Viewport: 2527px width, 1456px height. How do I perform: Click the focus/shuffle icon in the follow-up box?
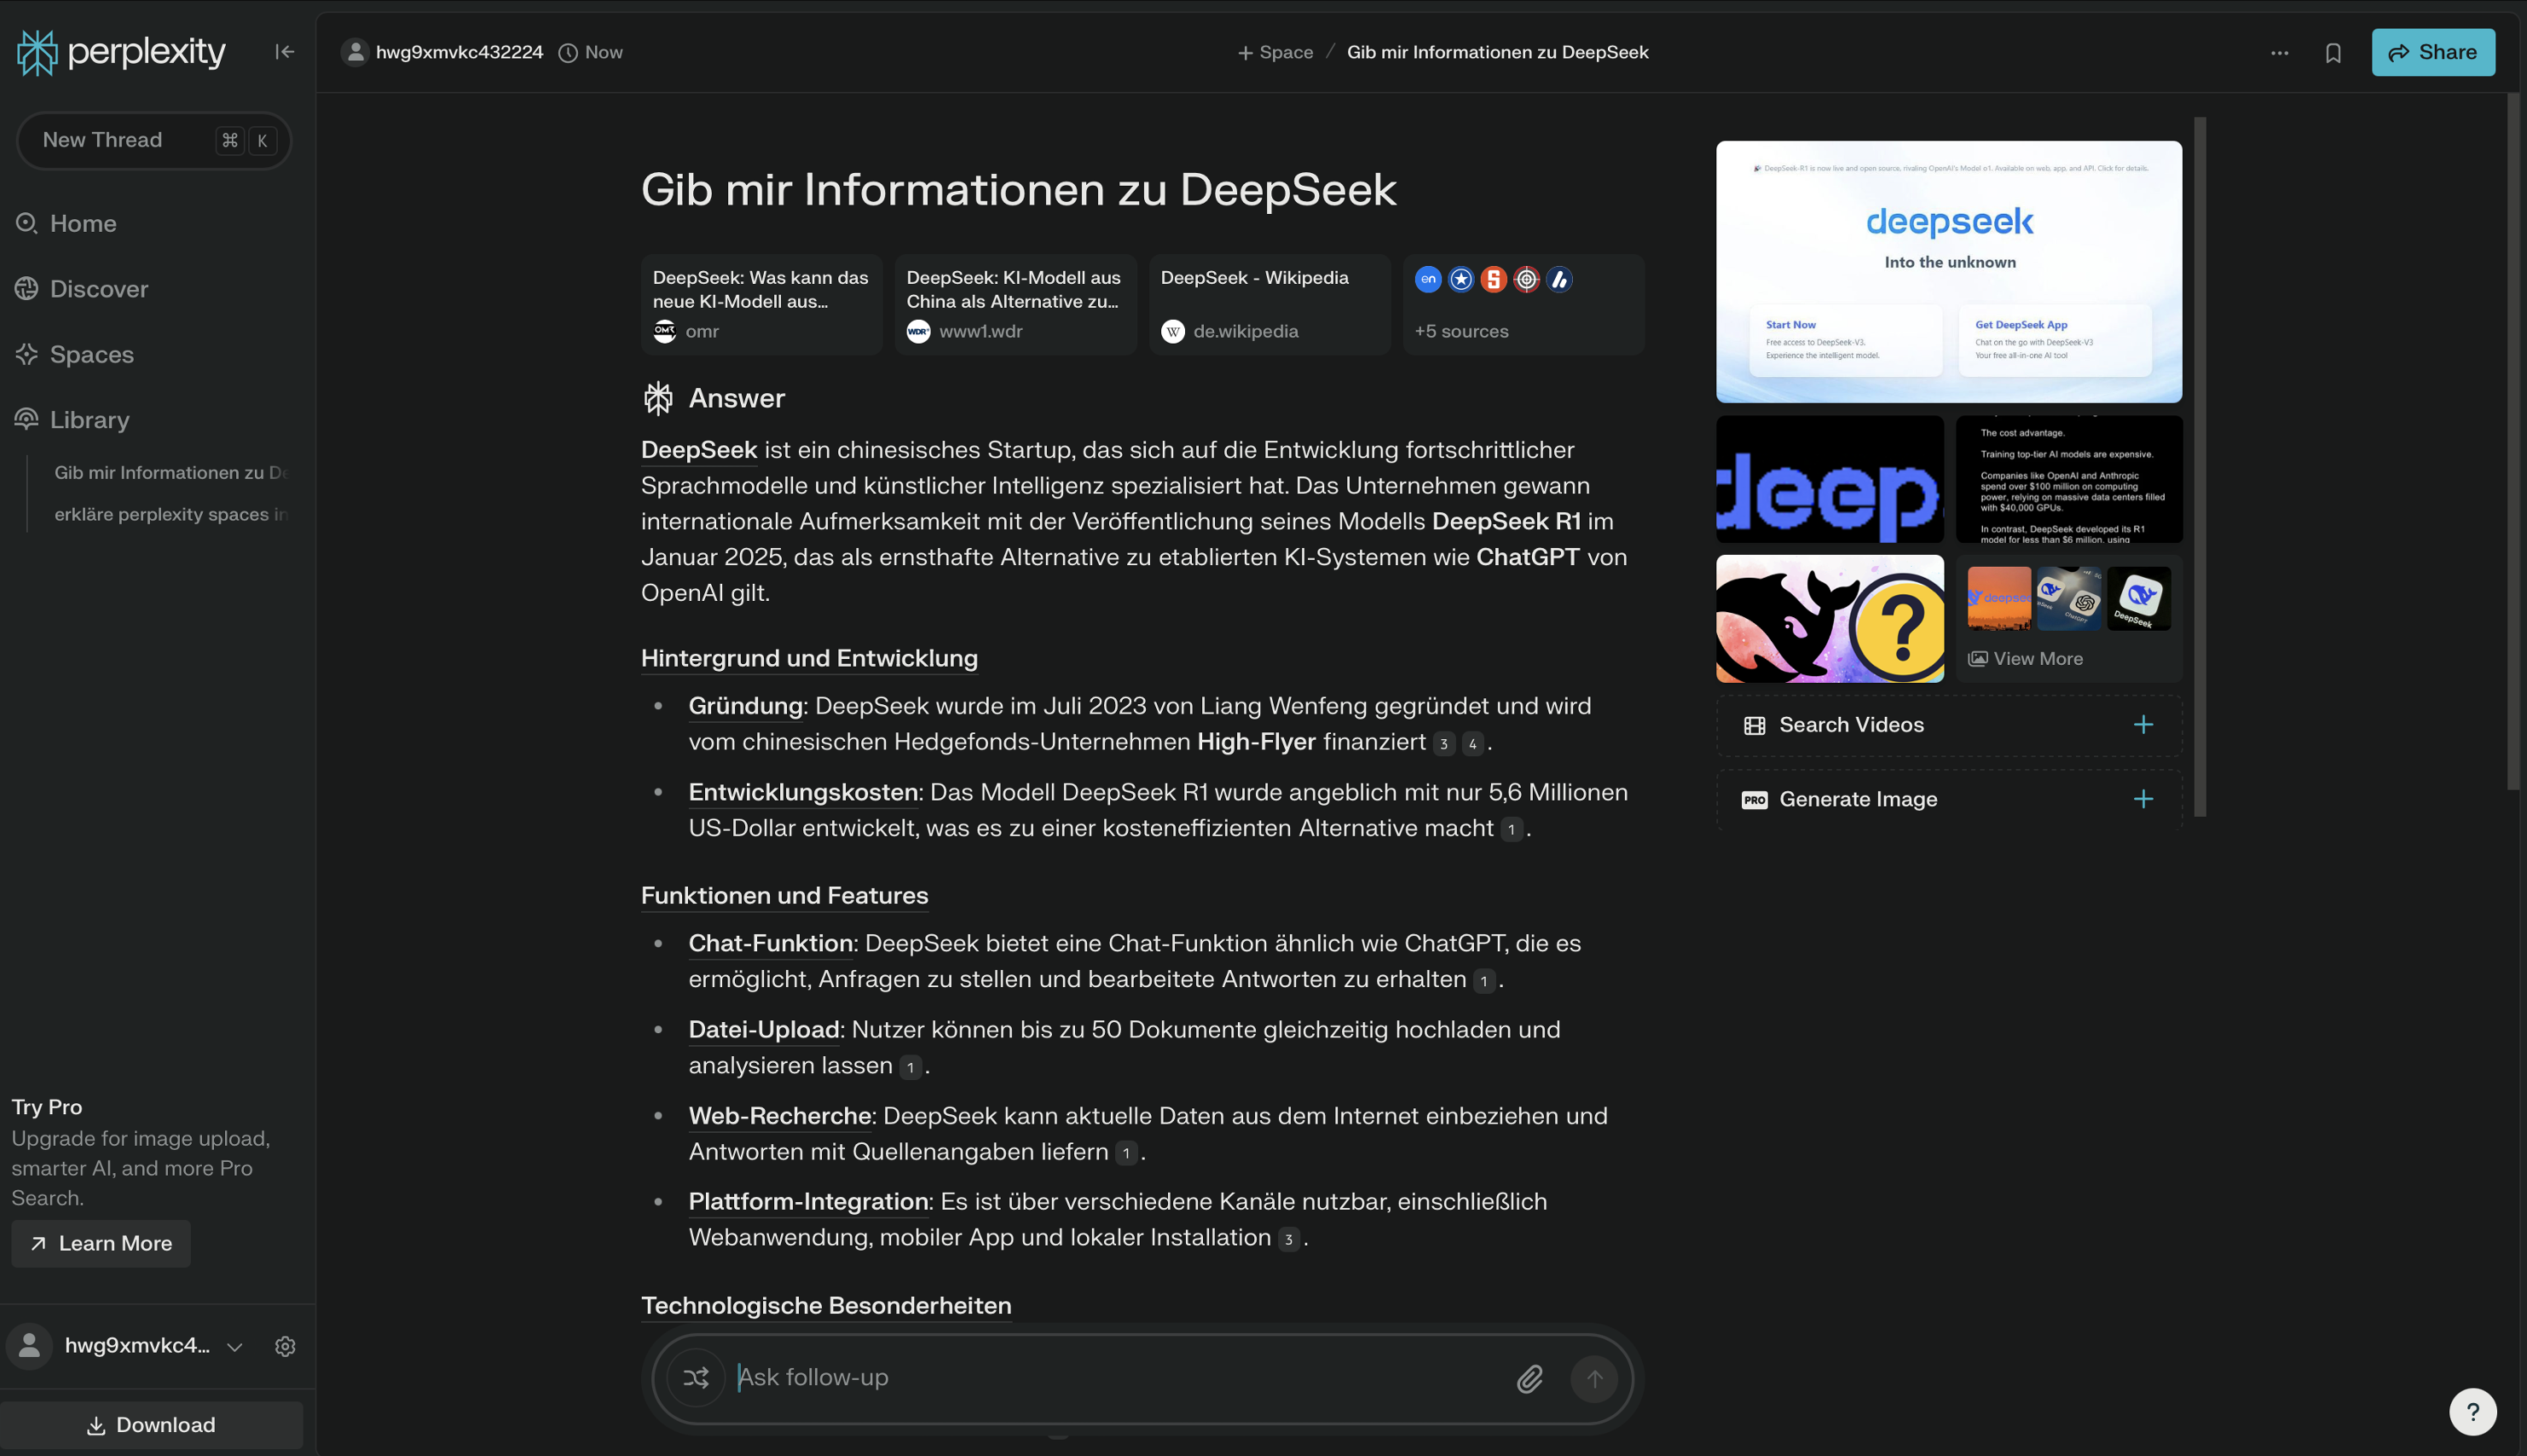tap(696, 1378)
